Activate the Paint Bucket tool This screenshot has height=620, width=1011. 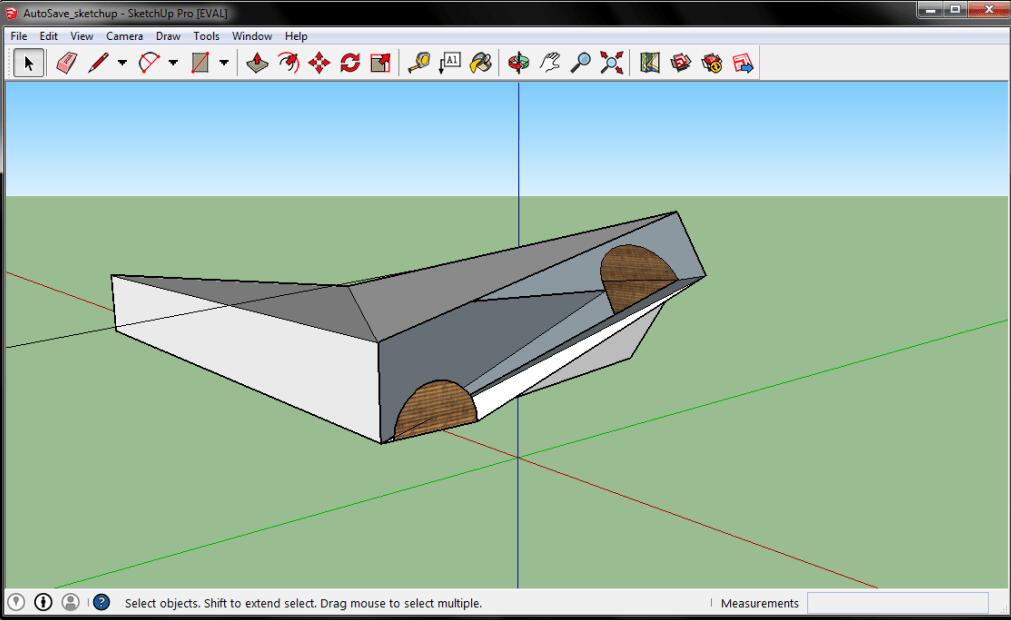tap(481, 63)
